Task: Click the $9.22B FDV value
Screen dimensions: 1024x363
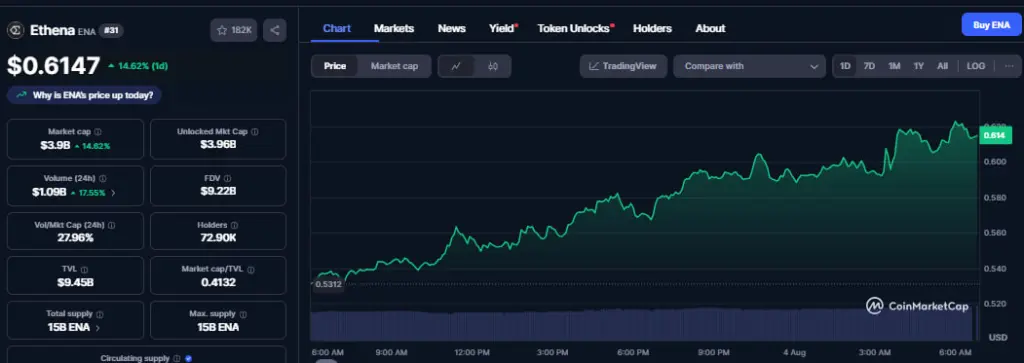Action: point(218,191)
